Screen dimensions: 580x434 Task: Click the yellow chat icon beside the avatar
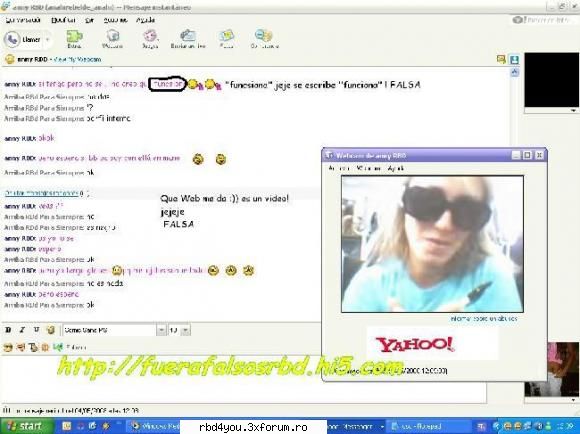[x=501, y=59]
